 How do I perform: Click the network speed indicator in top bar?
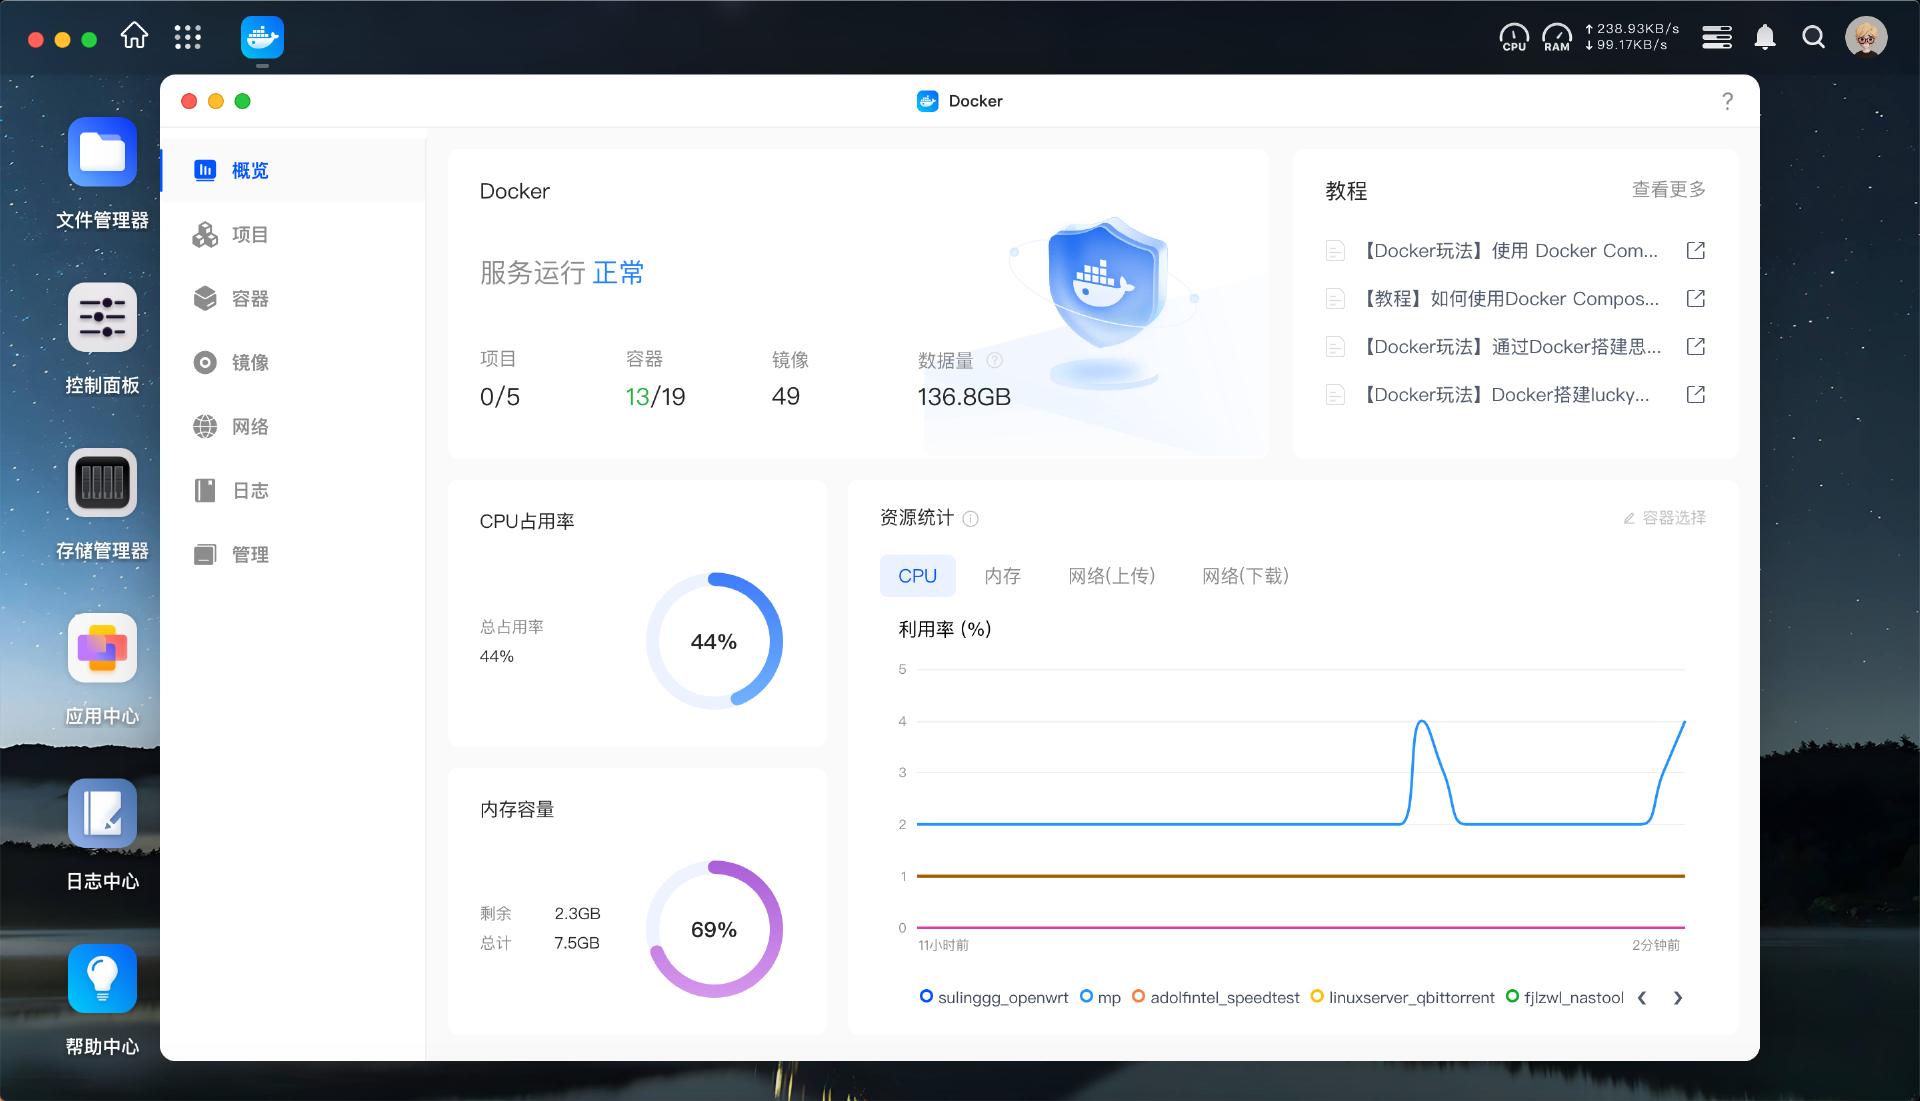point(1632,37)
